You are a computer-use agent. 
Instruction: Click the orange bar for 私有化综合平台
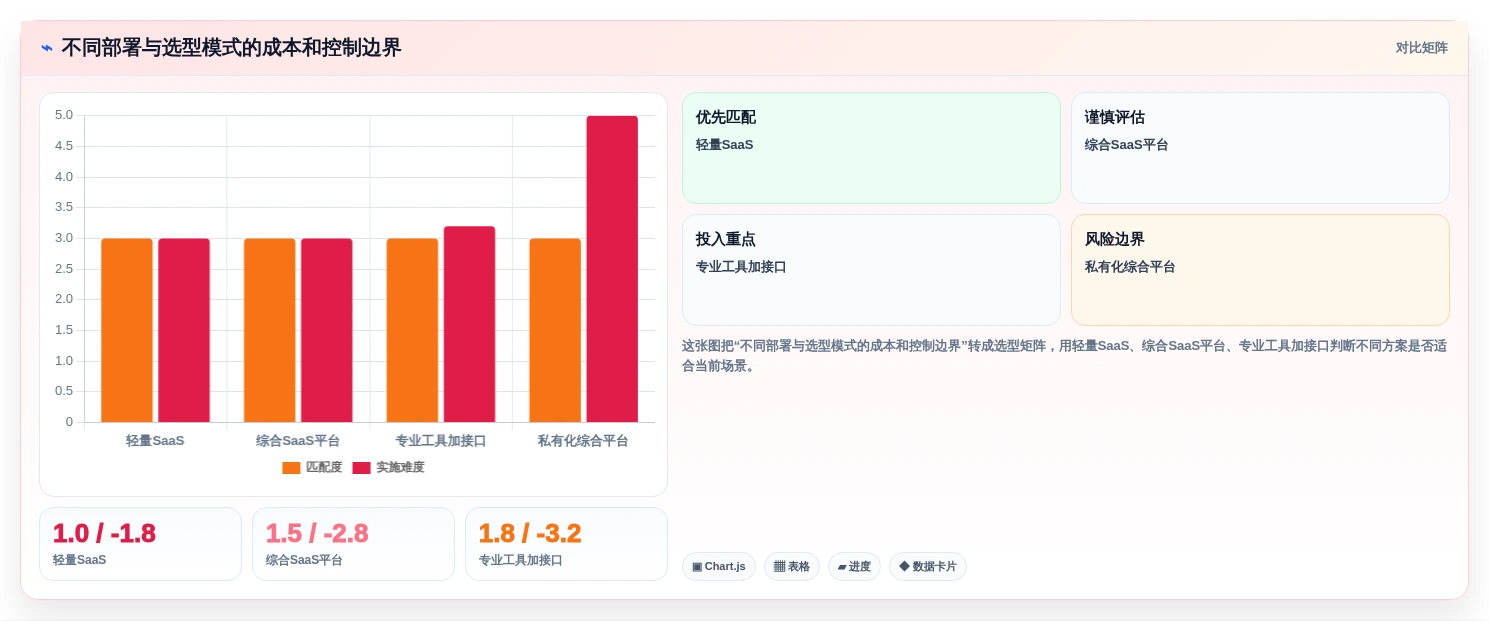tap(555, 330)
